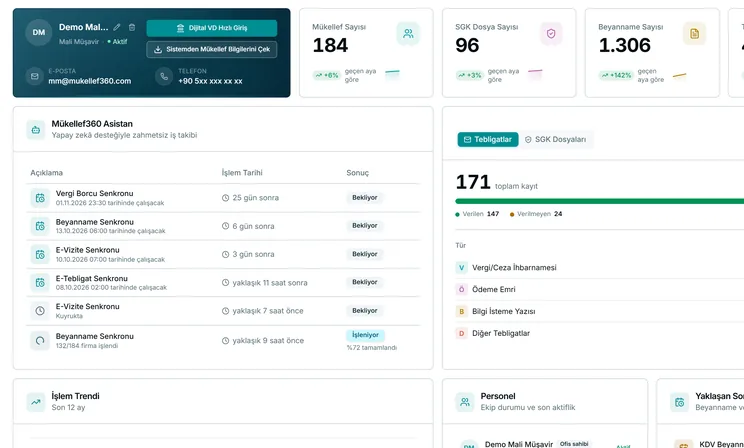Screen dimensions: 744x448
Task: Click the +142% trend badge
Action: coord(616,75)
